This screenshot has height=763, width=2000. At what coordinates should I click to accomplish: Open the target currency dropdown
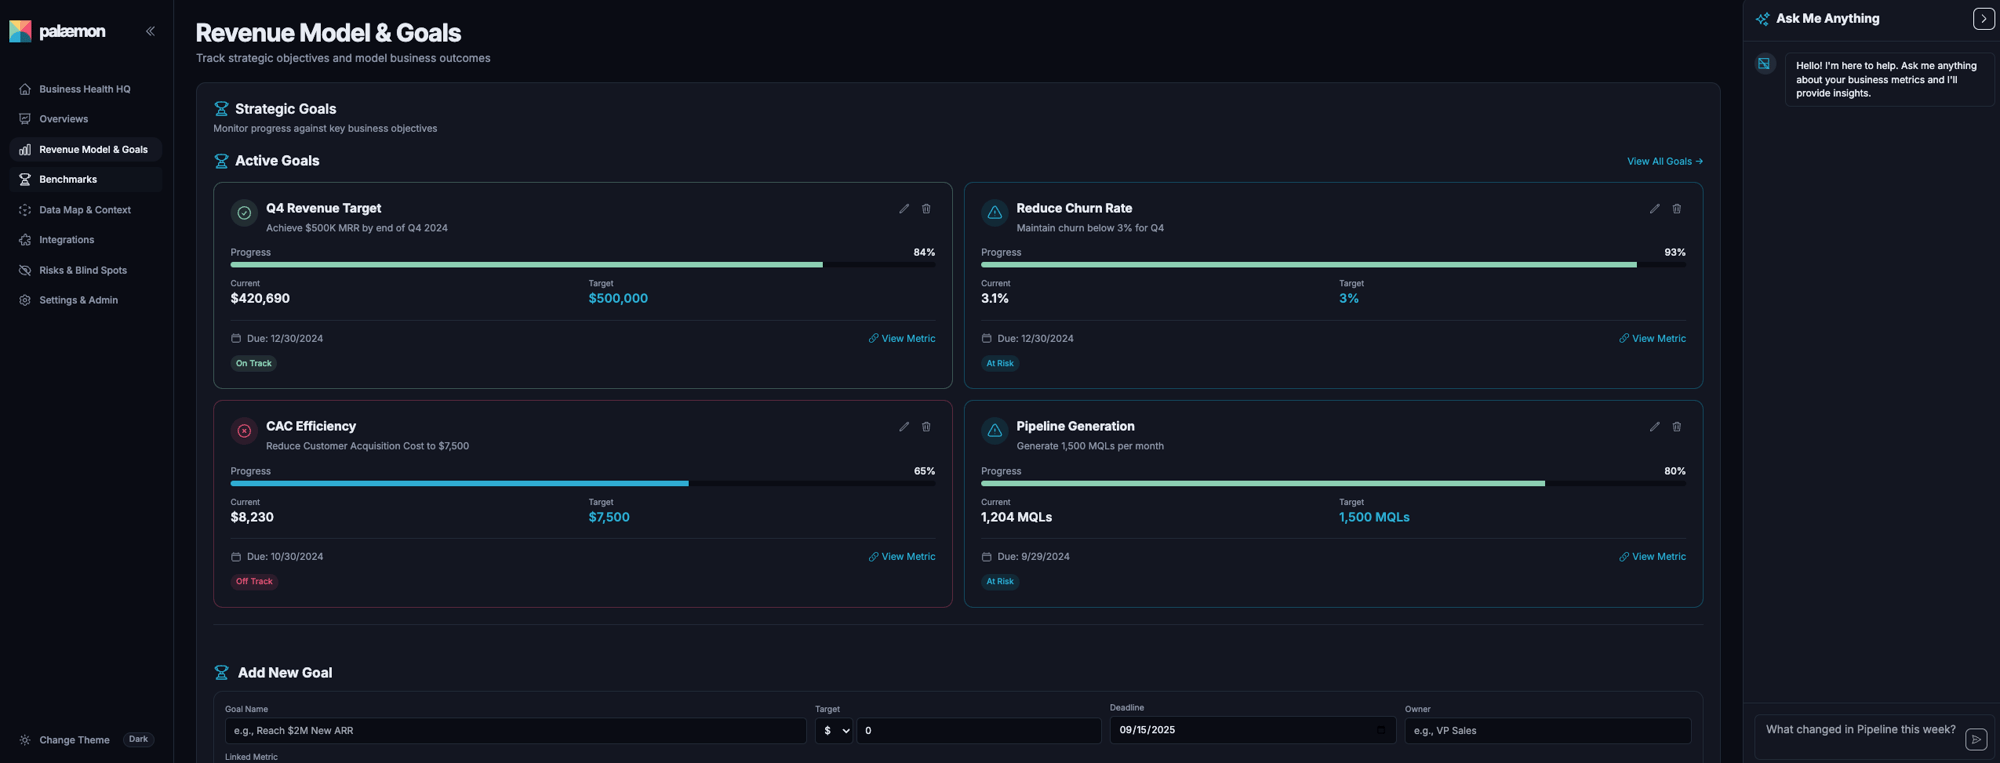(x=833, y=731)
